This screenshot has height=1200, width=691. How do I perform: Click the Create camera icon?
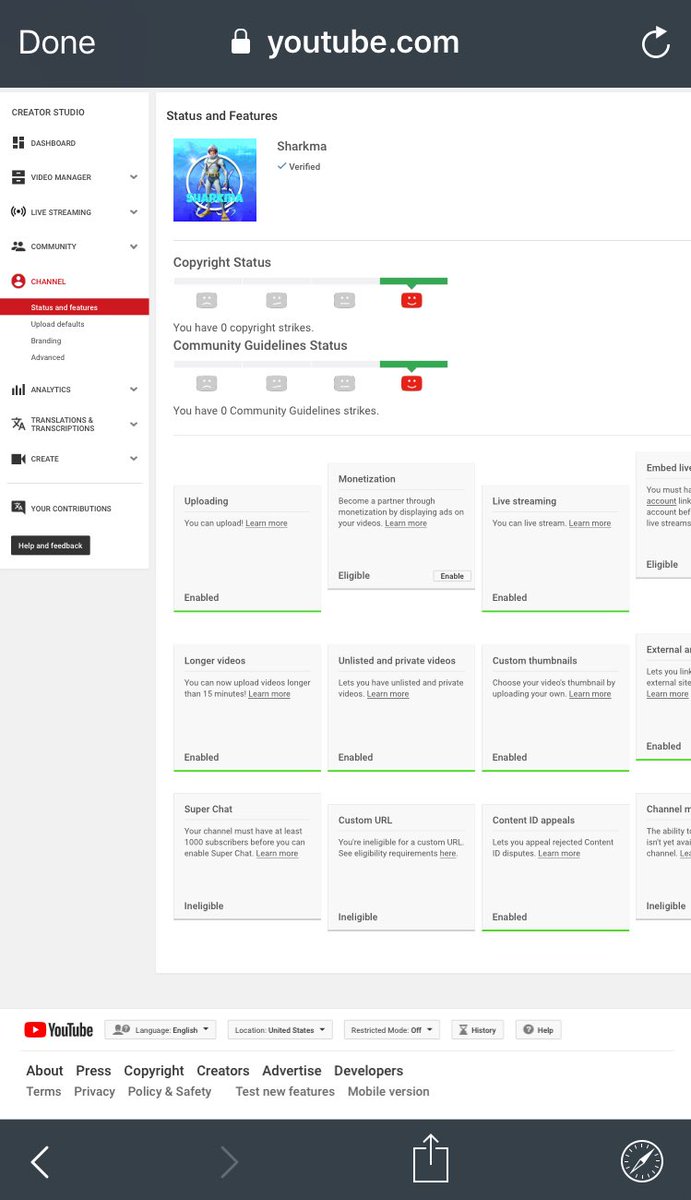pyautogui.click(x=18, y=459)
